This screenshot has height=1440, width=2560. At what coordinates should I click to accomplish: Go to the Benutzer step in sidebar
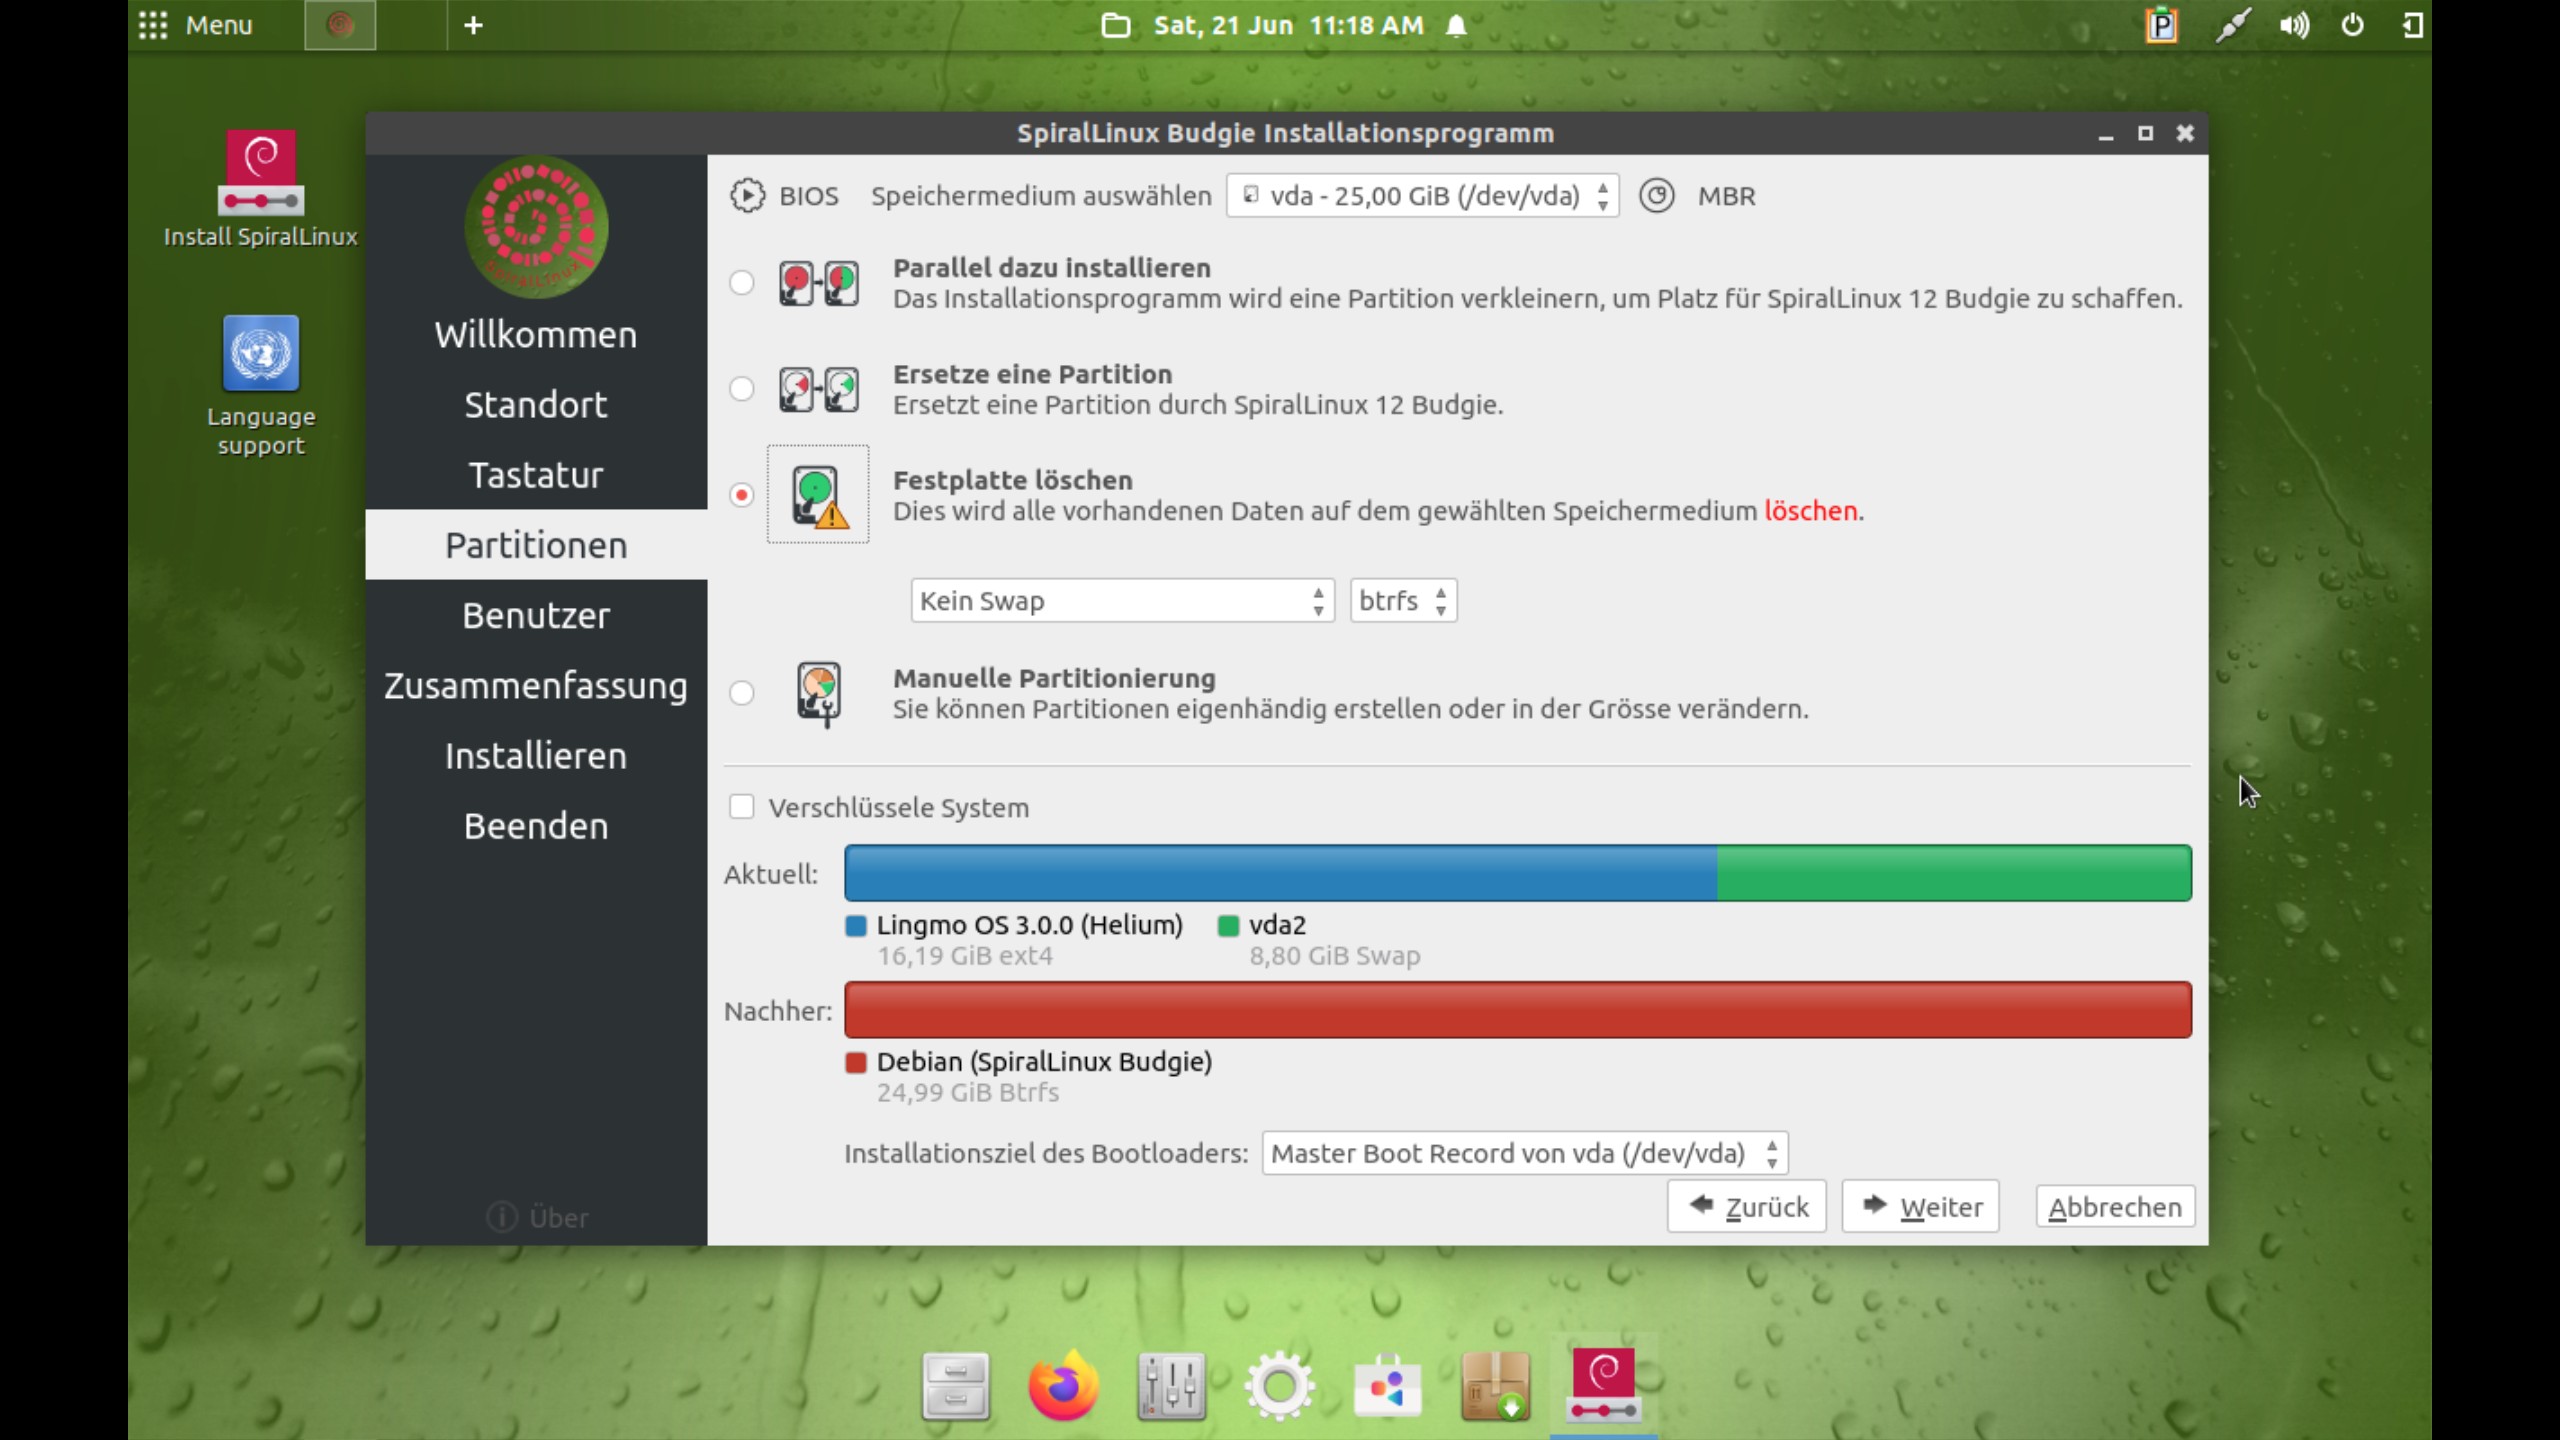536,615
